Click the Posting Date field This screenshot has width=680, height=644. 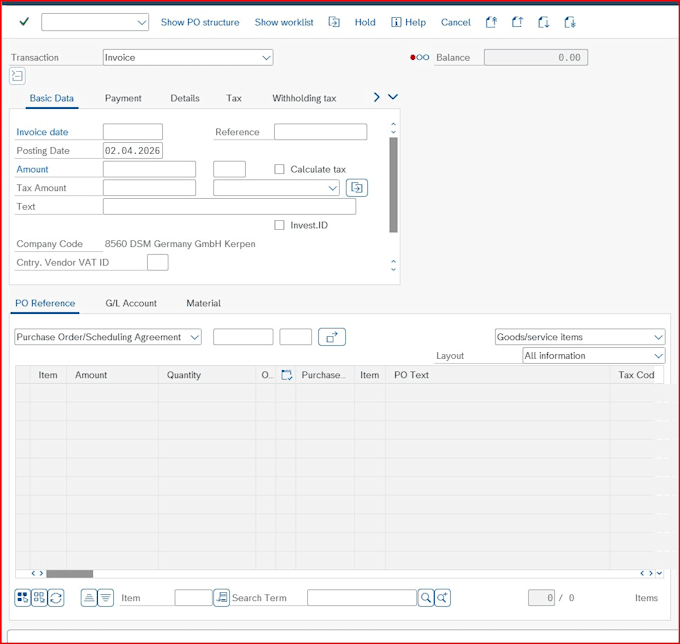pos(133,150)
